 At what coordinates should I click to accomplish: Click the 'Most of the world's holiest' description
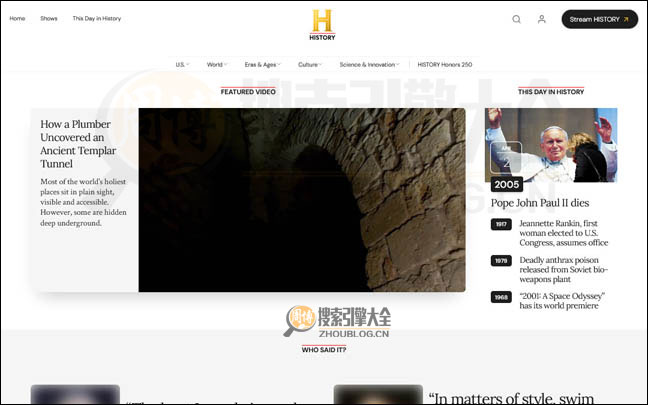point(83,202)
